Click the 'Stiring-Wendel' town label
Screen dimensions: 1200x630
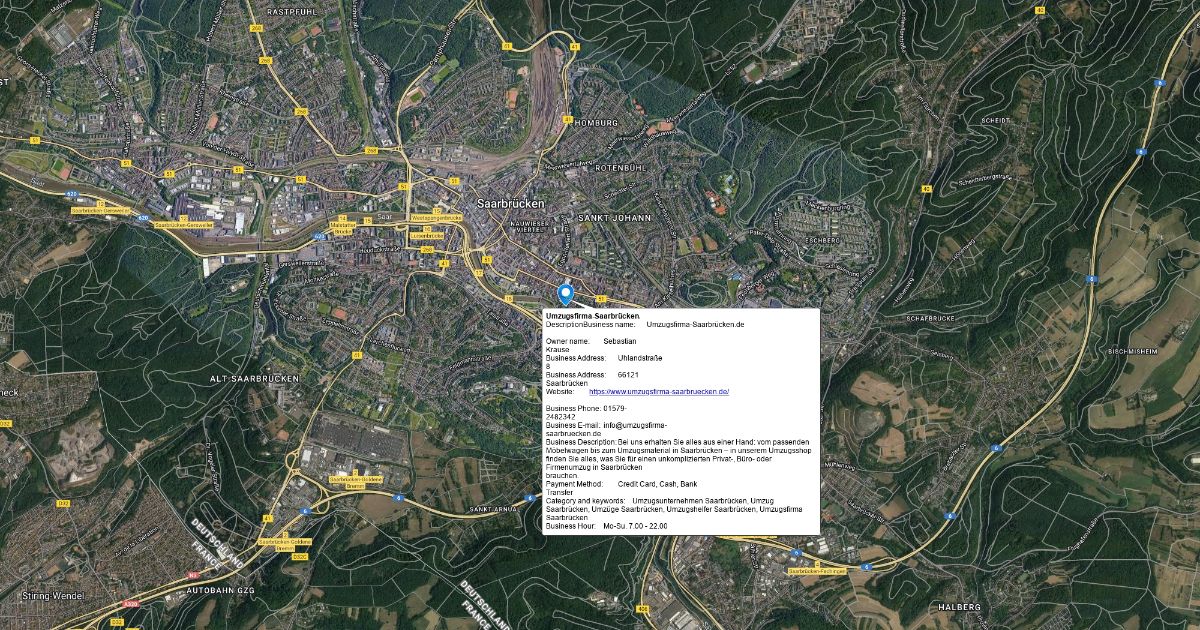pyautogui.click(x=54, y=597)
